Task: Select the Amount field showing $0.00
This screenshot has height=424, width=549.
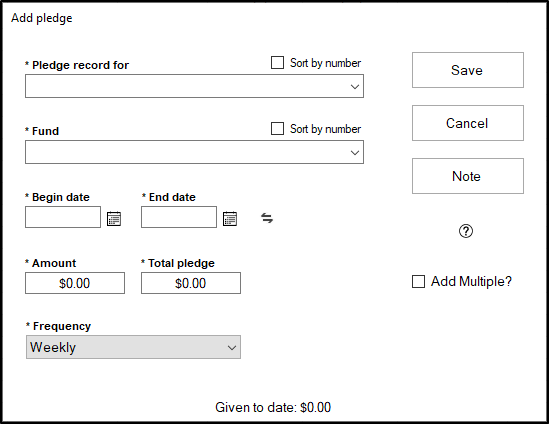Action: [75, 283]
